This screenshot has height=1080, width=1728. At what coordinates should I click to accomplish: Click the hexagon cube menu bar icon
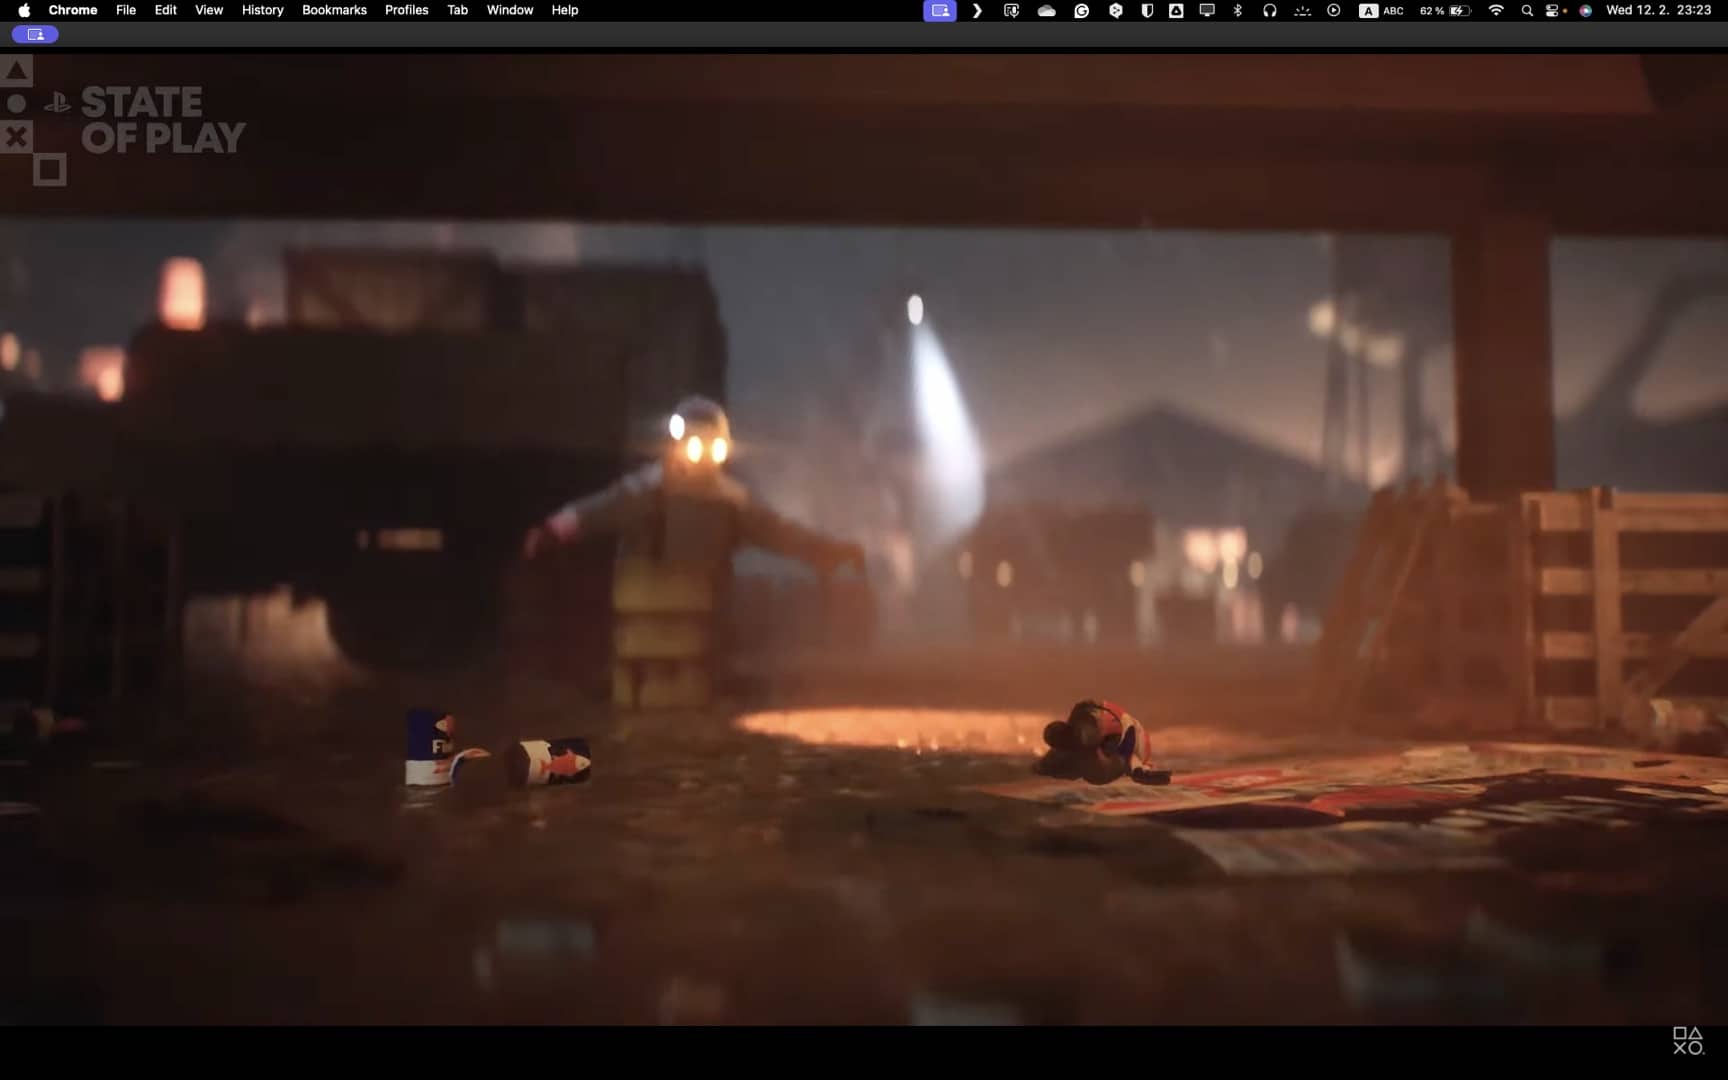[1116, 10]
